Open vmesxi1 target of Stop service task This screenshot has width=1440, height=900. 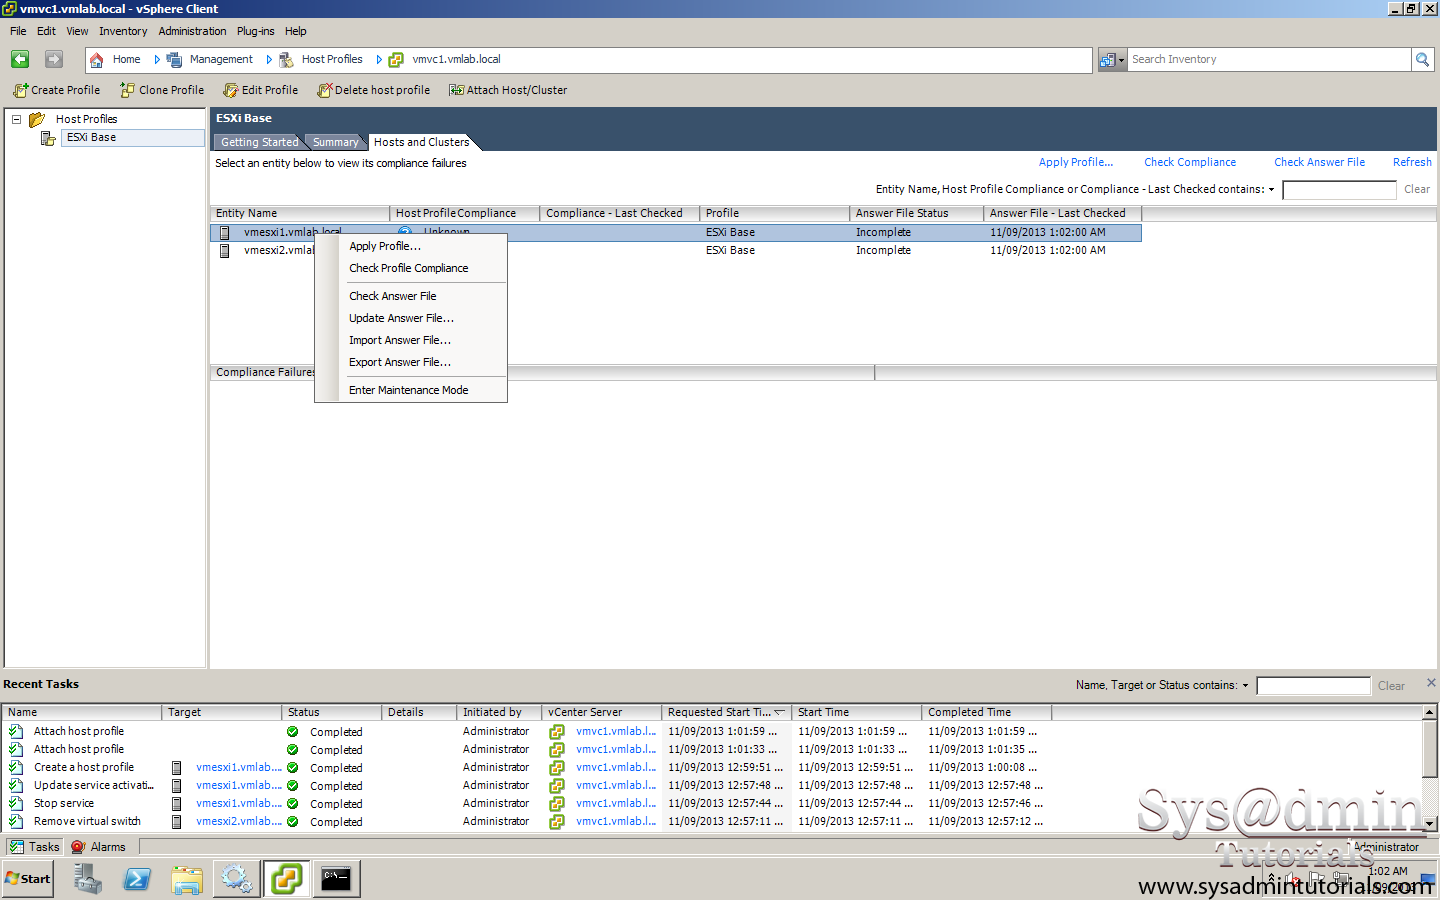(x=239, y=804)
